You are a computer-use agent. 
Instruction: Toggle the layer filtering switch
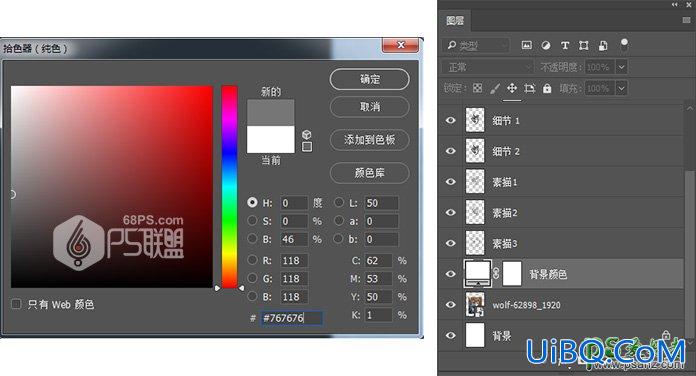tap(624, 45)
